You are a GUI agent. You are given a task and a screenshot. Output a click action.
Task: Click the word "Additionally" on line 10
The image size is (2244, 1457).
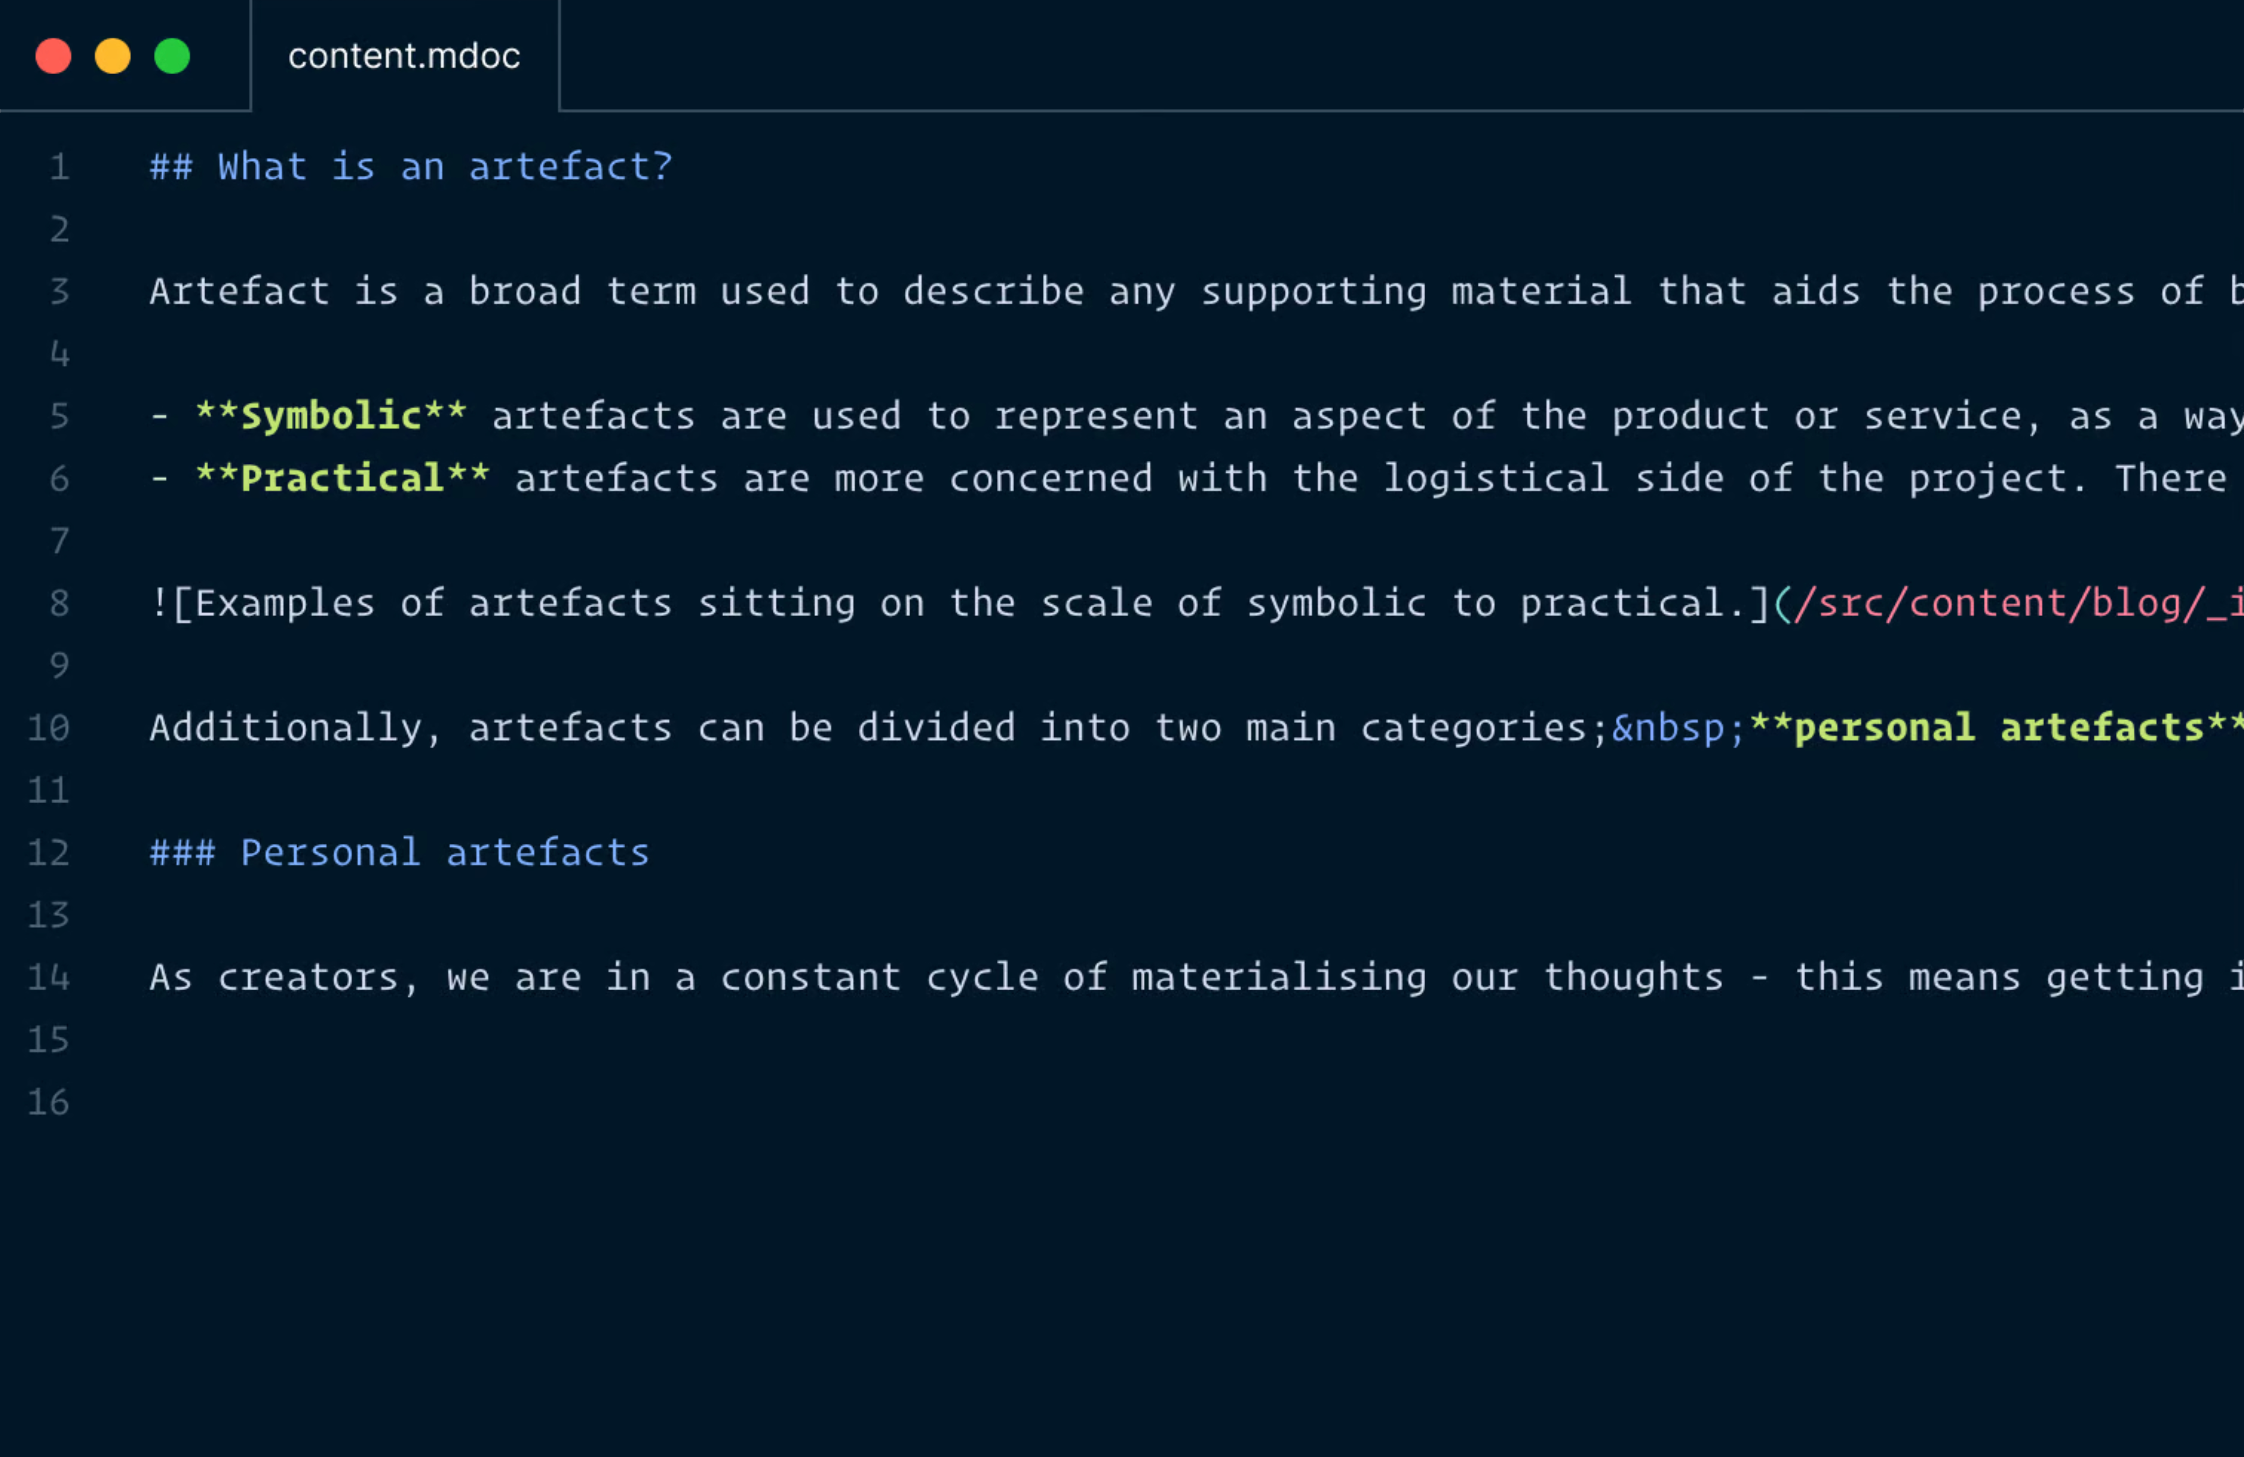(285, 728)
